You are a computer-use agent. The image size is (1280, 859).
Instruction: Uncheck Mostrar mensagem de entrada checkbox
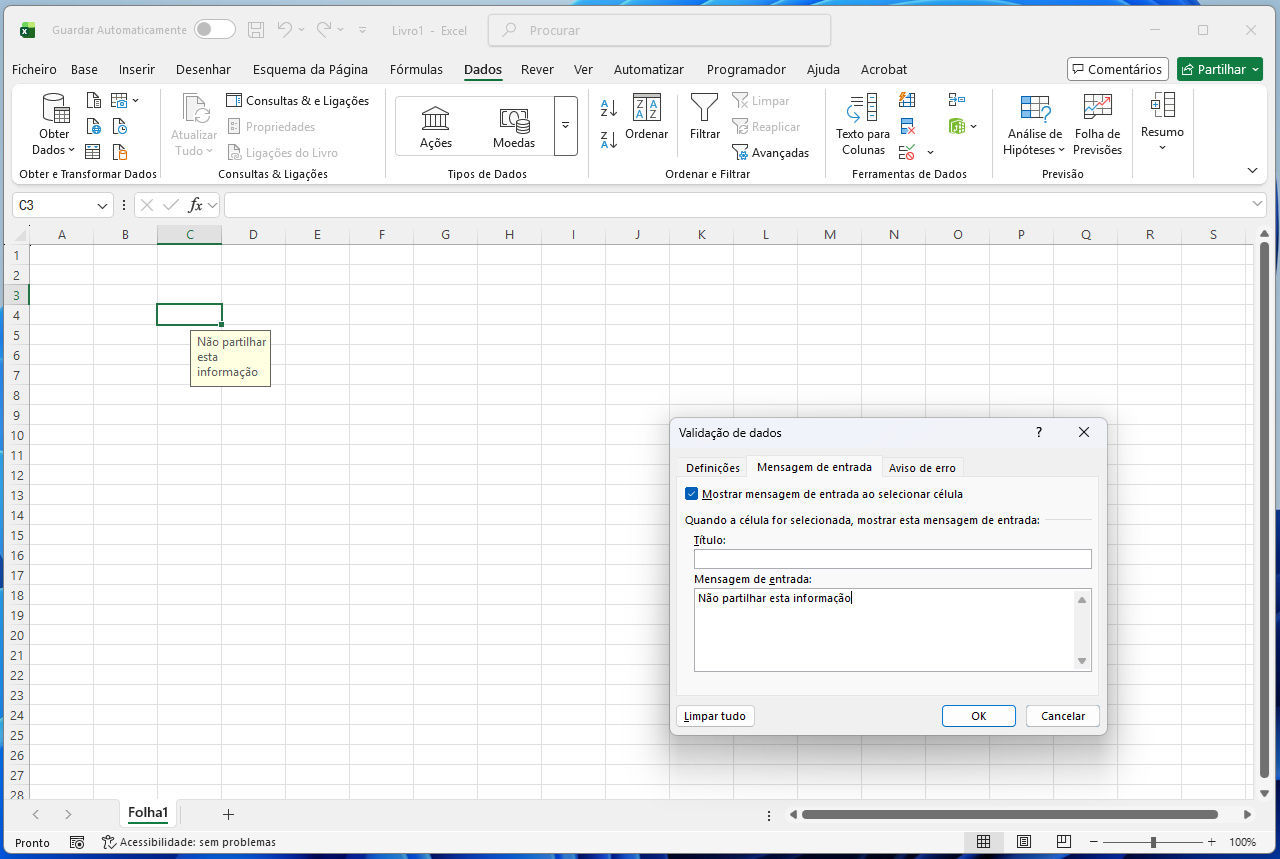pos(692,494)
